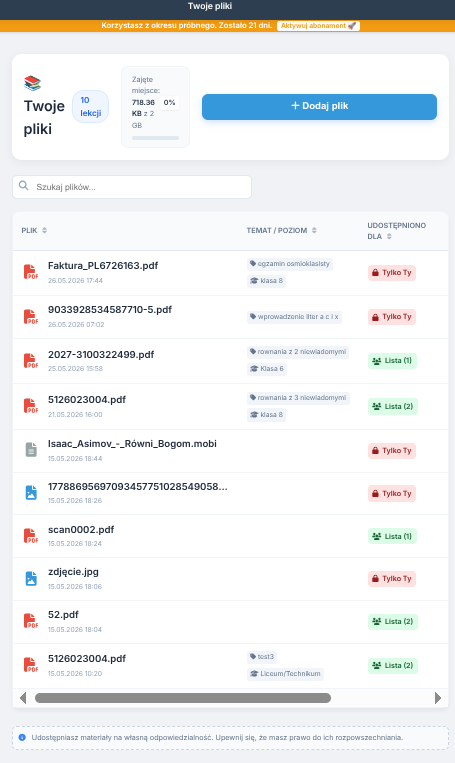Click Lista (2) badge for 5126023004.pdf from 15.05.2026
Viewport: 455px width, 763px height.
393,665
